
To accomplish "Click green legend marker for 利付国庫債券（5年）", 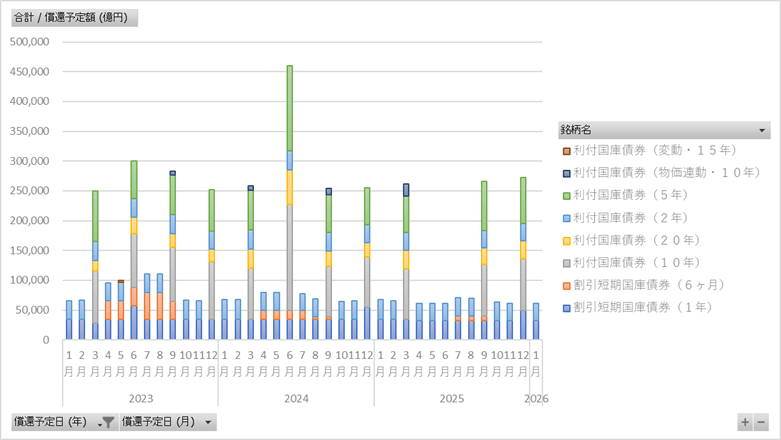I will point(566,195).
